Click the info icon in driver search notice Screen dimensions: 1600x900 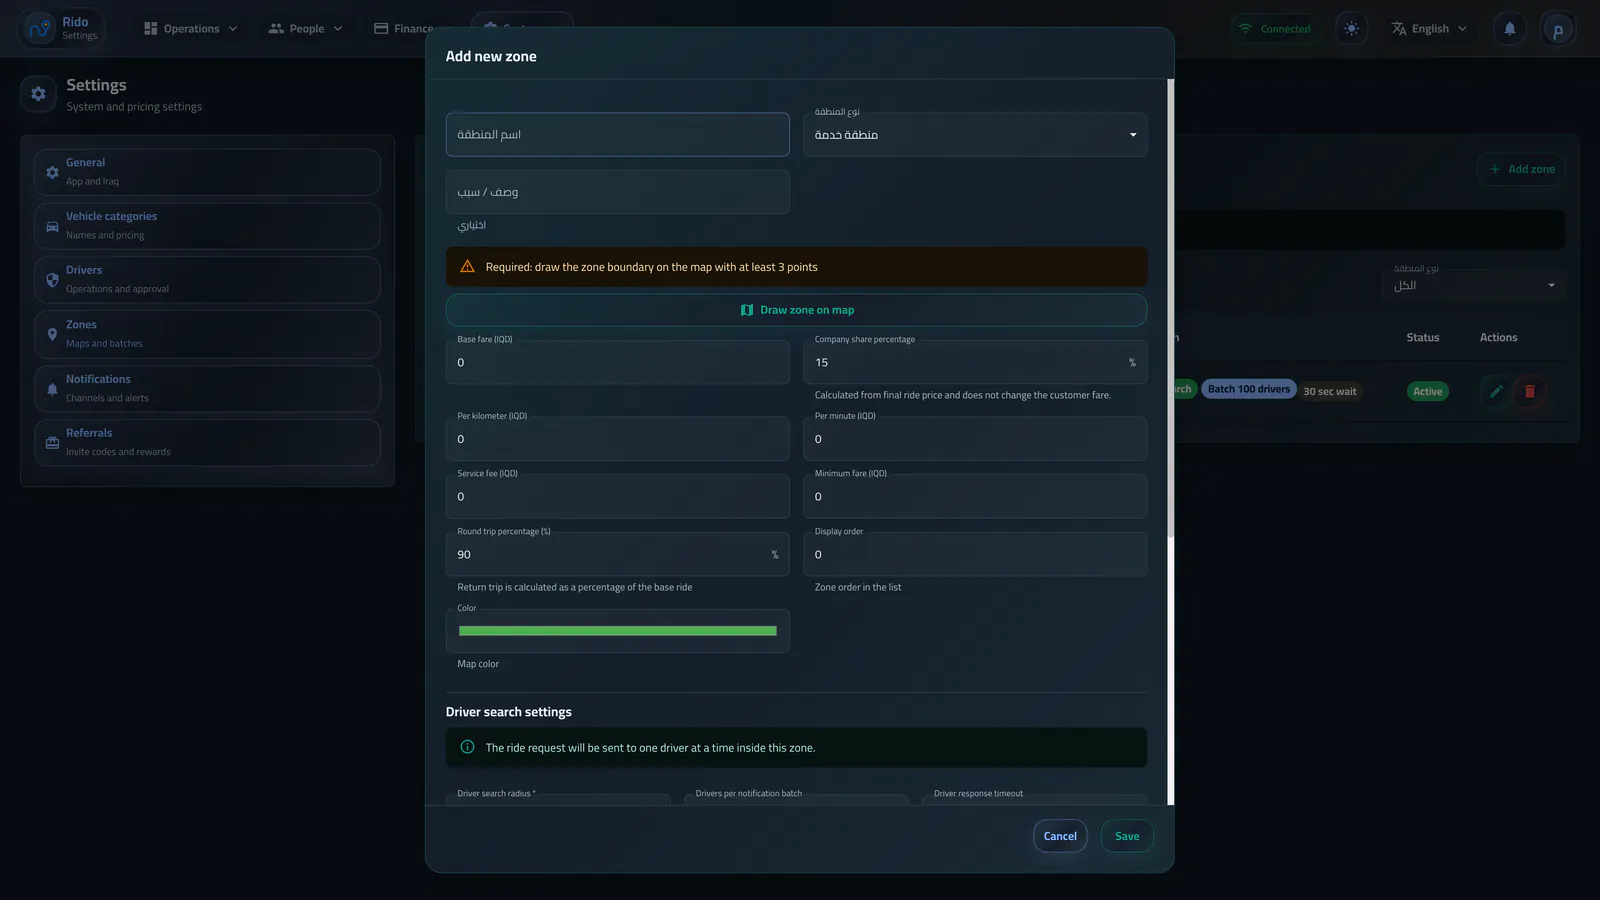pyautogui.click(x=467, y=747)
